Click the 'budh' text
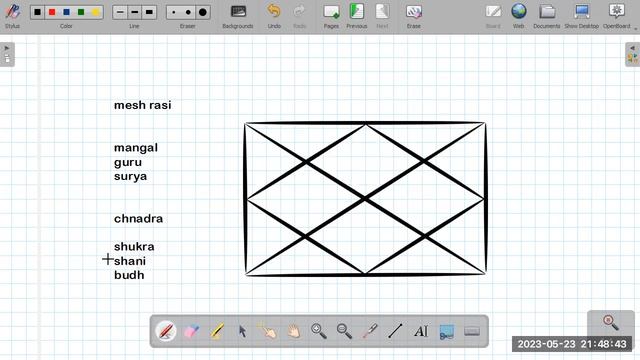The image size is (640, 360). click(129, 275)
